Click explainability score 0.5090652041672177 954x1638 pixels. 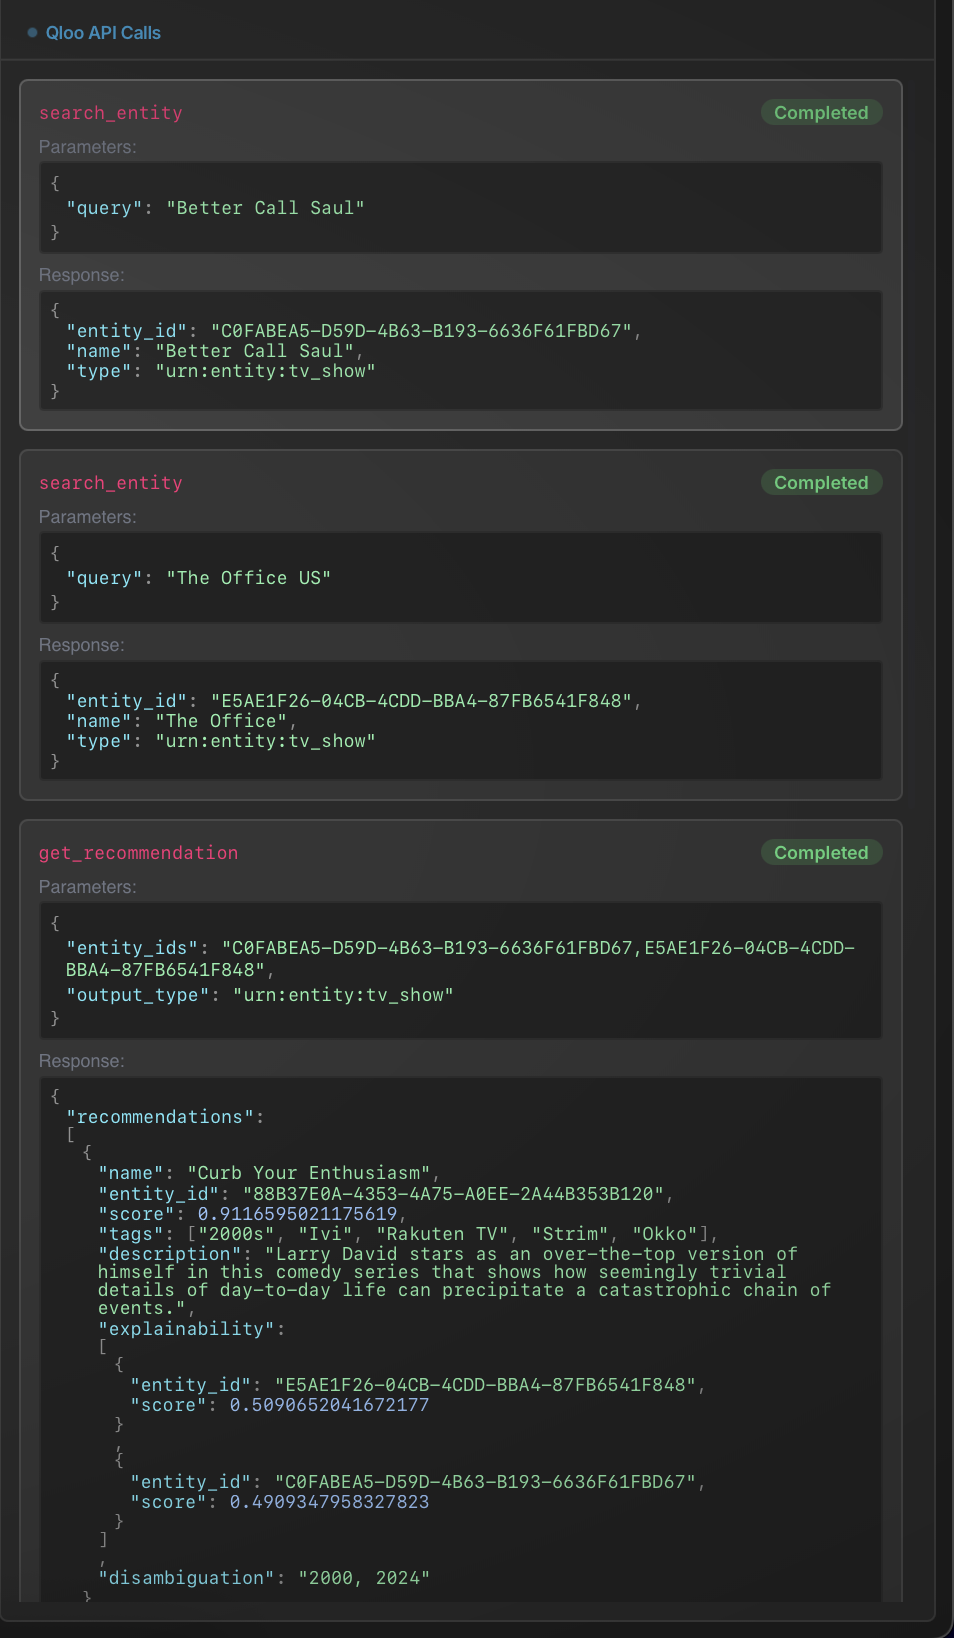[x=329, y=1405]
